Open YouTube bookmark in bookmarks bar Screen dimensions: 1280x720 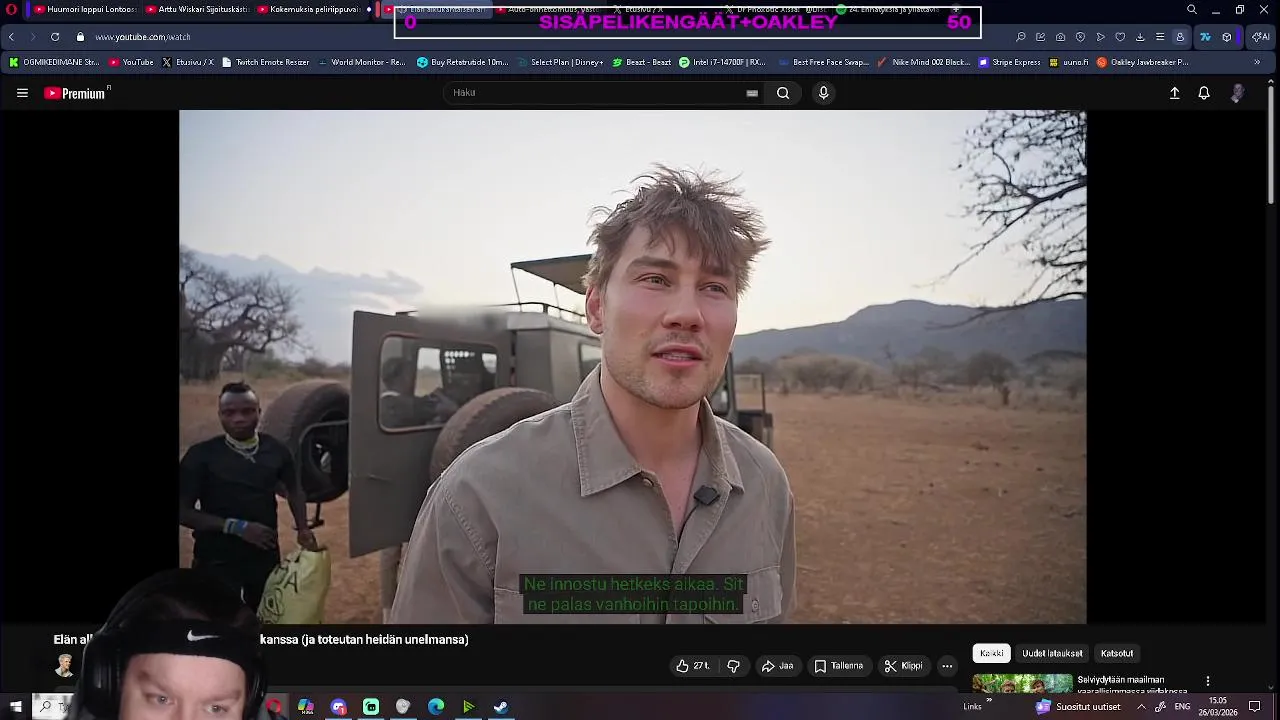pyautogui.click(x=131, y=62)
